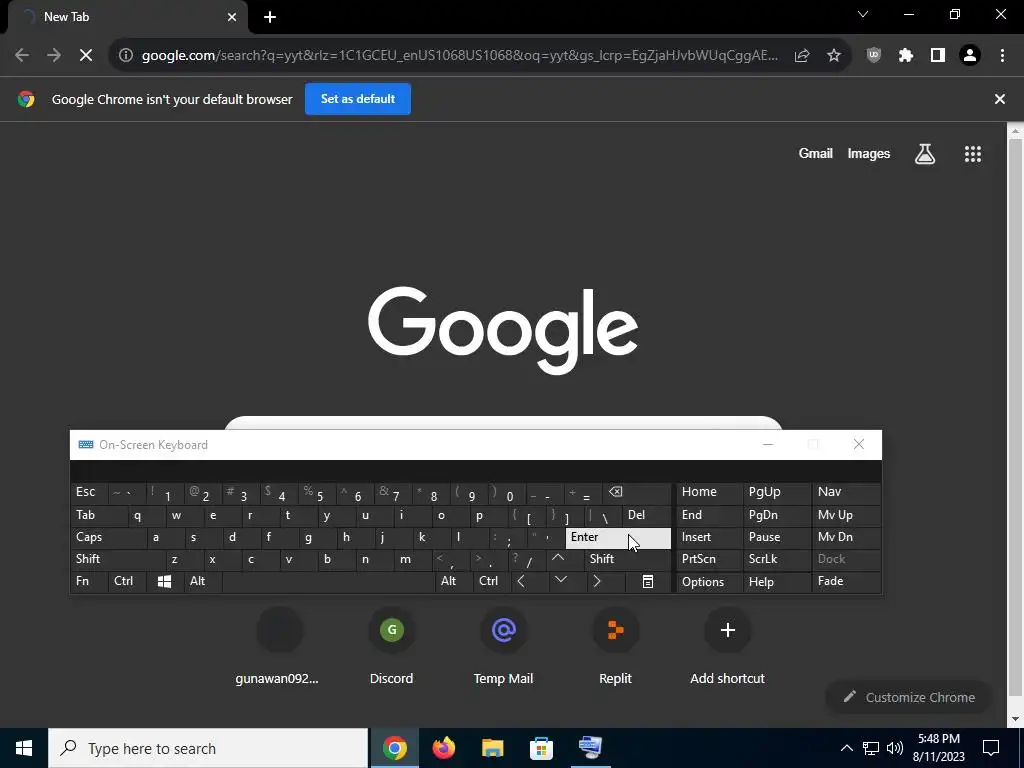The width and height of the screenshot is (1024, 768).
Task: Open Google Images link
Action: (869, 153)
